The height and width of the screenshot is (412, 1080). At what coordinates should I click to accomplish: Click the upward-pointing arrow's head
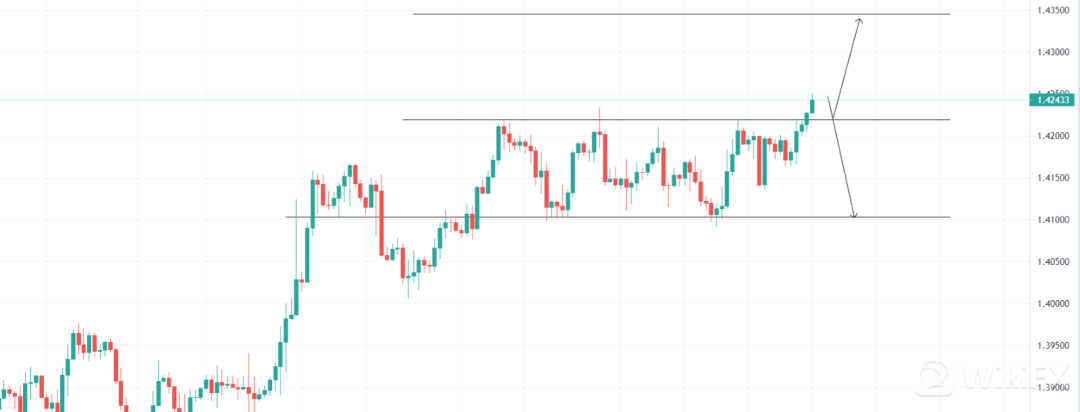coord(859,21)
